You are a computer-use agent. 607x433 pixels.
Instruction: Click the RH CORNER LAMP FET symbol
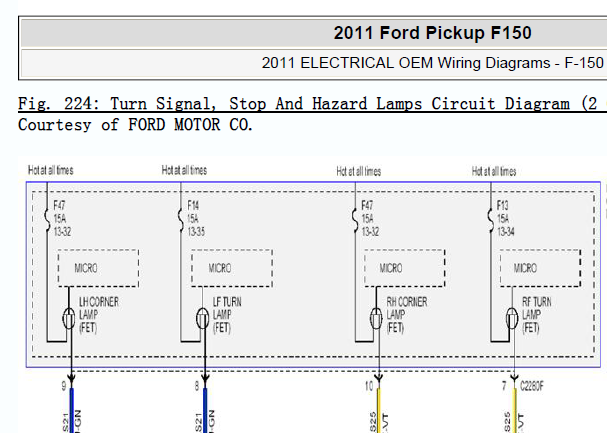(376, 318)
